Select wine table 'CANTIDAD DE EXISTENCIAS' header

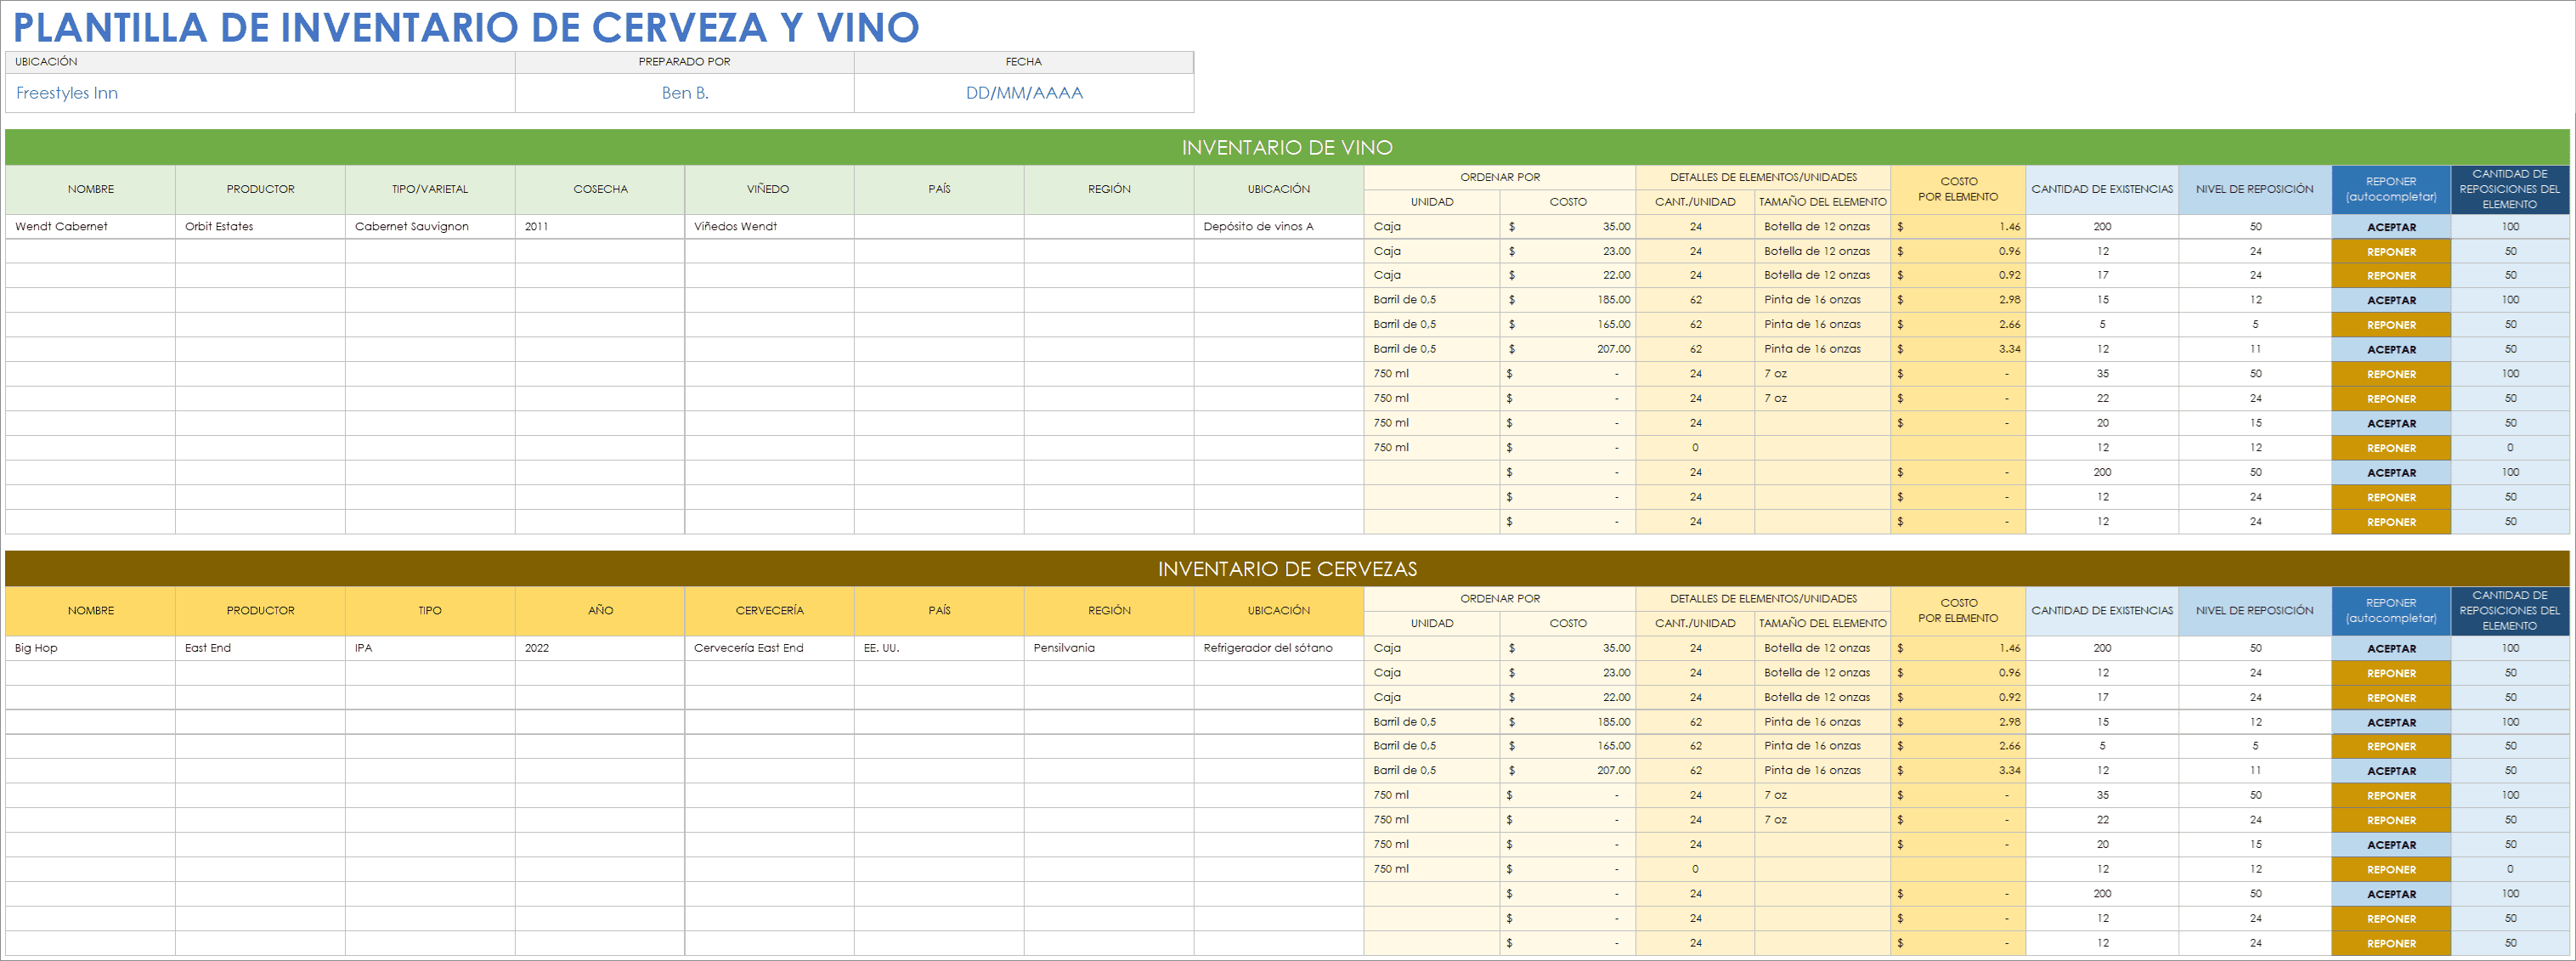click(2102, 190)
